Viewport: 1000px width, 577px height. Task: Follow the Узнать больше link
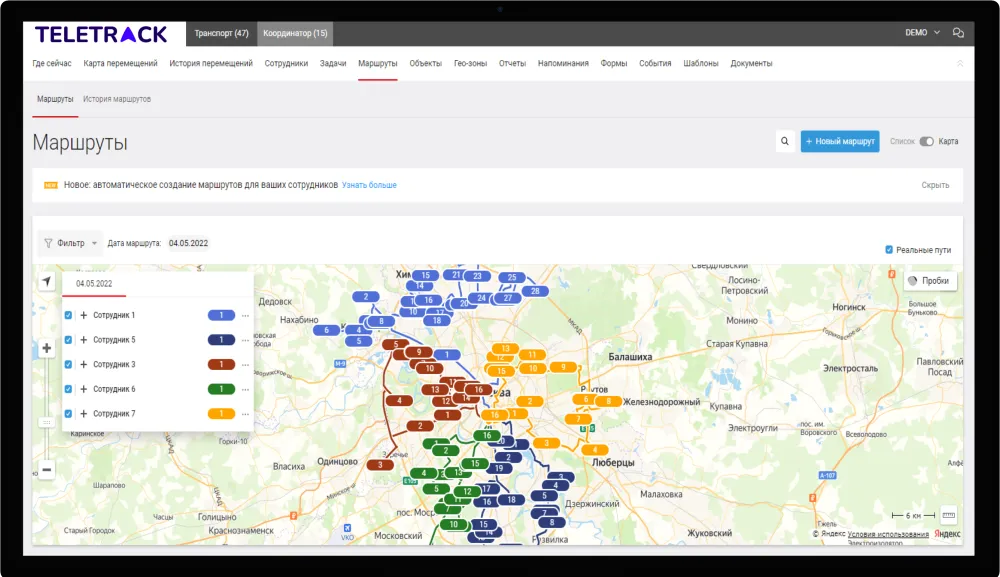pos(369,185)
